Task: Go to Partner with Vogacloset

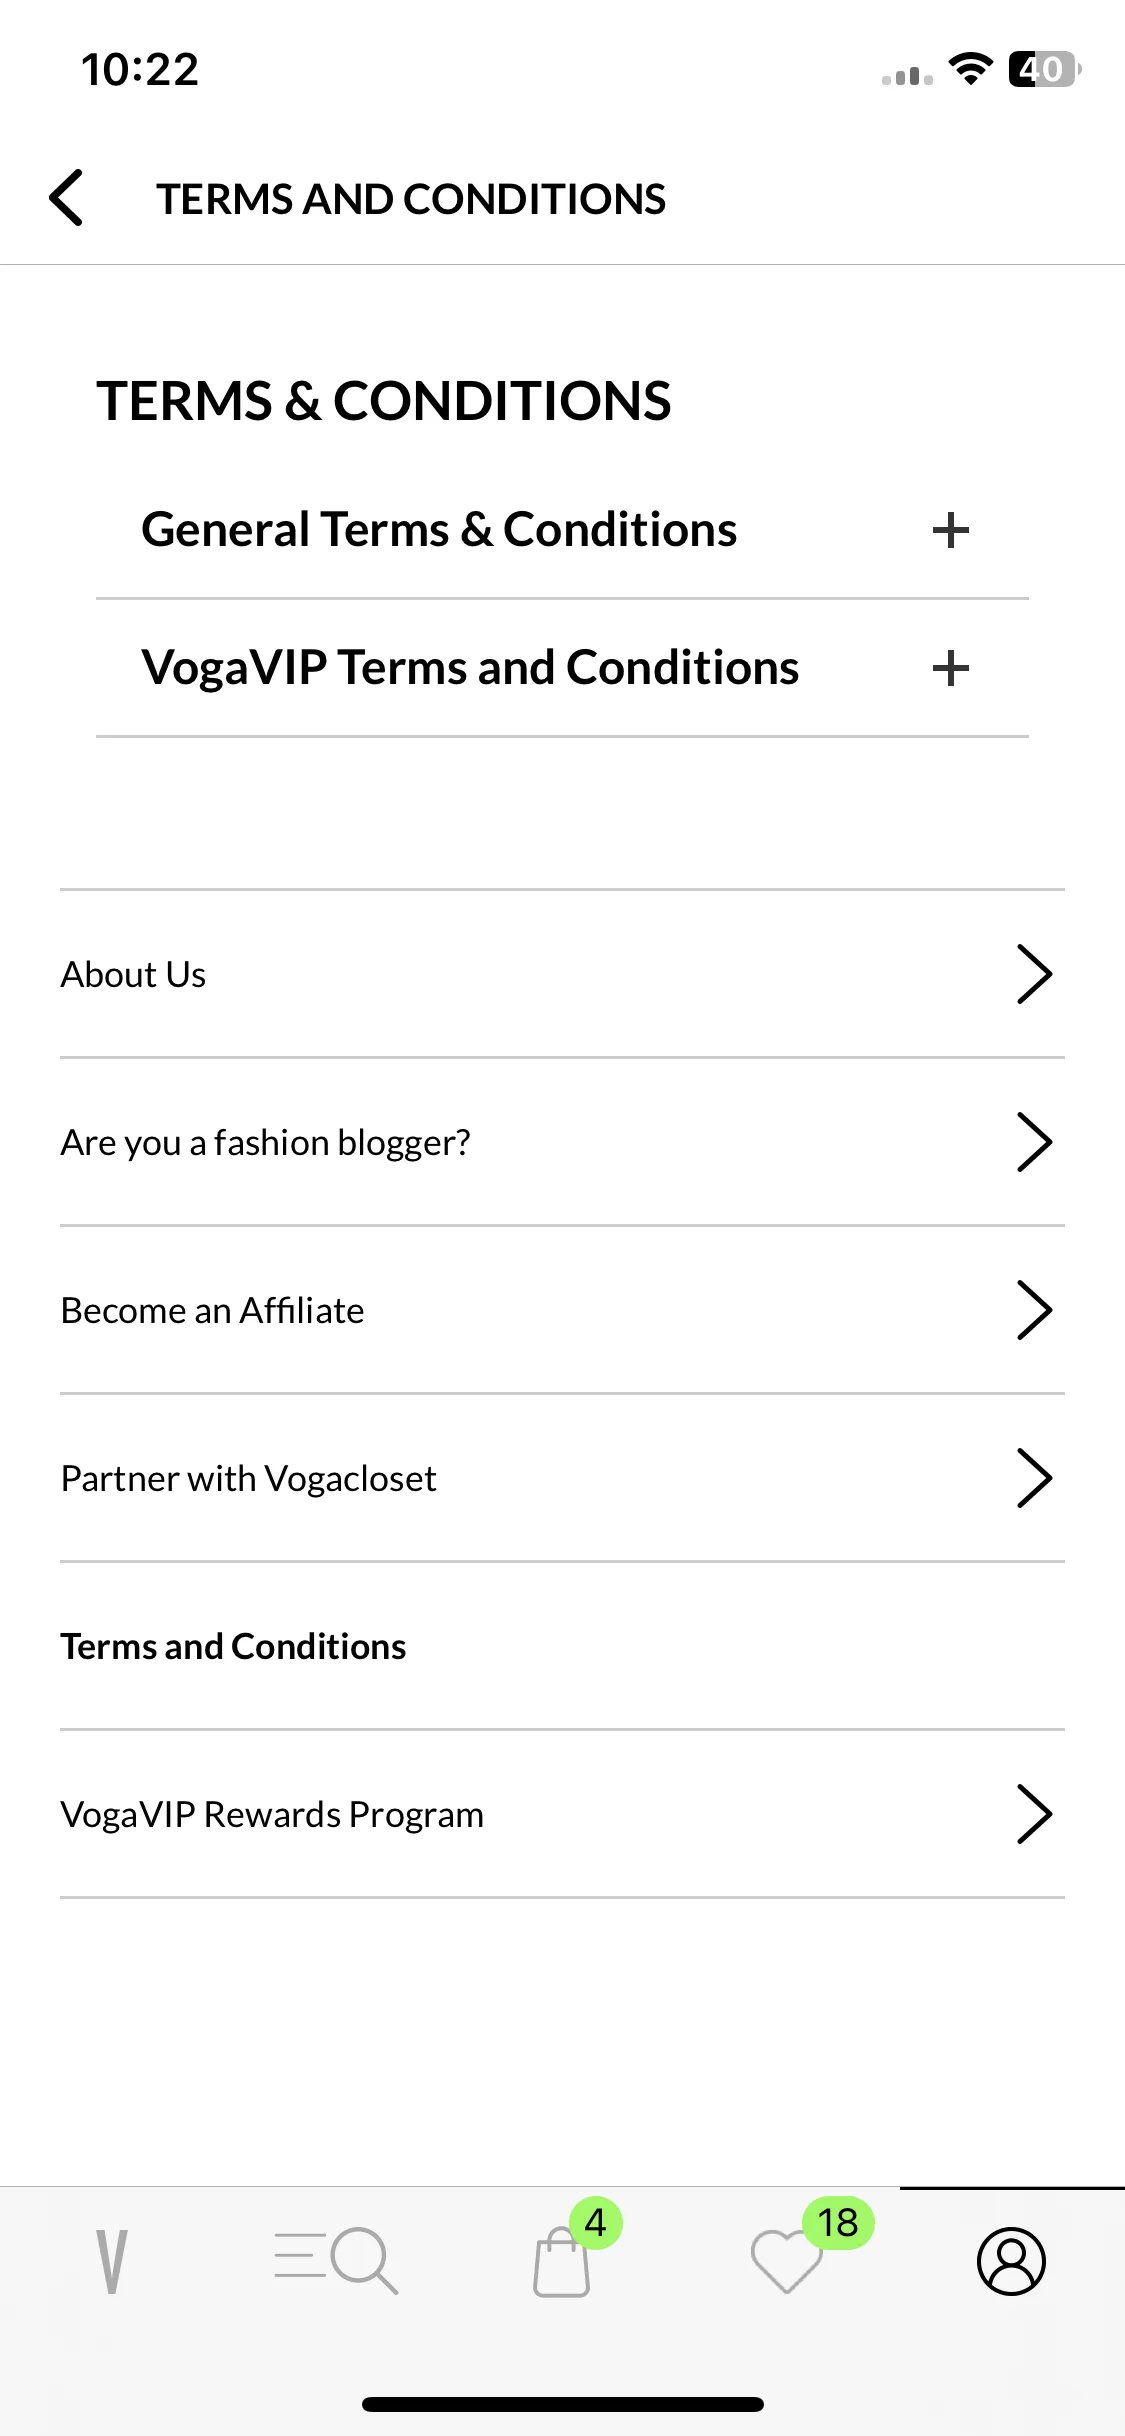Action: [562, 1478]
